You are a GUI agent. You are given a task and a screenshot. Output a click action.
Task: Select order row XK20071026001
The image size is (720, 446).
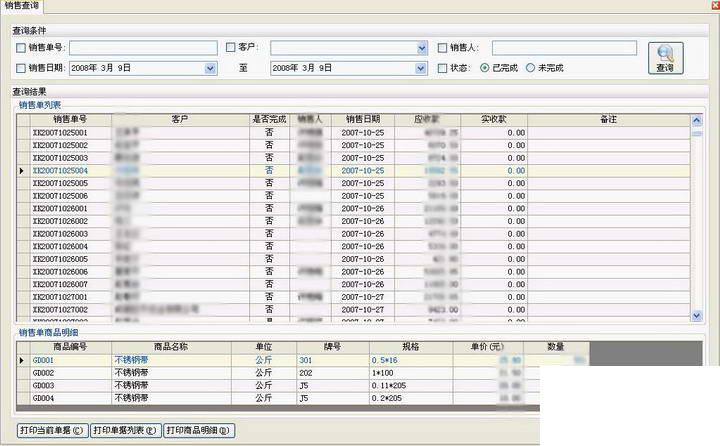coord(354,209)
